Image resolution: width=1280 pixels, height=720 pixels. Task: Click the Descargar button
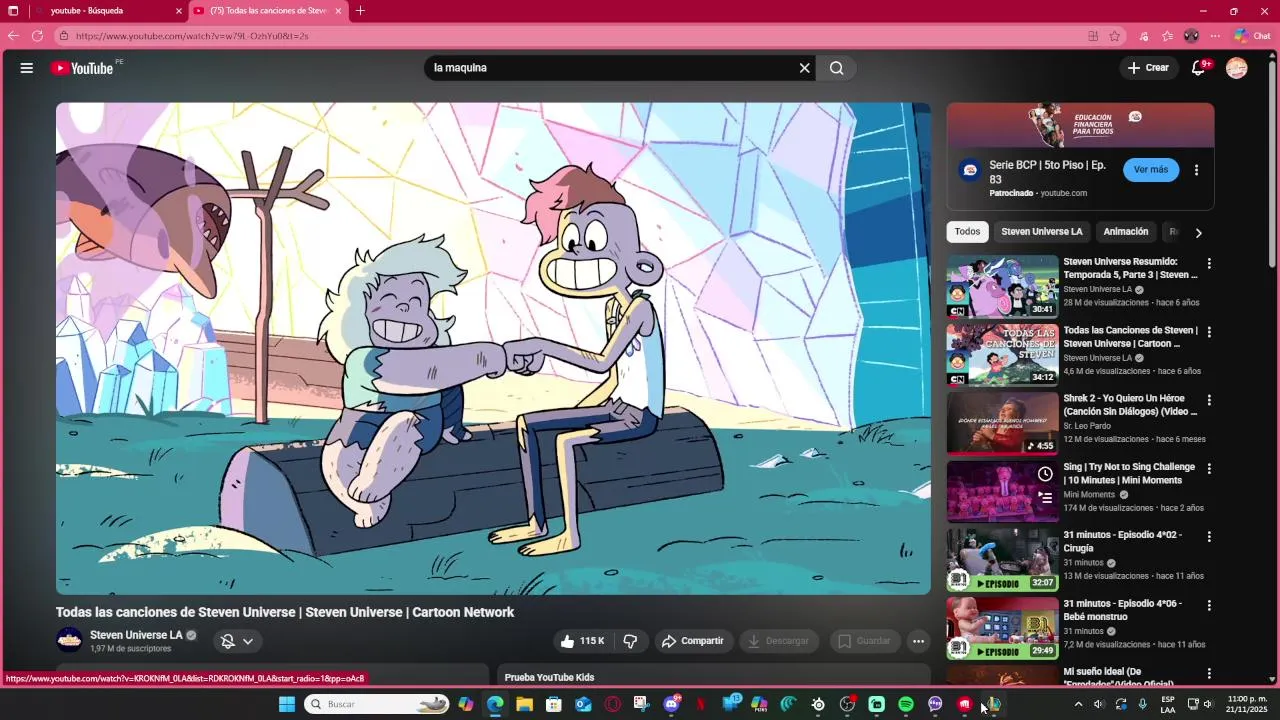[x=779, y=641]
